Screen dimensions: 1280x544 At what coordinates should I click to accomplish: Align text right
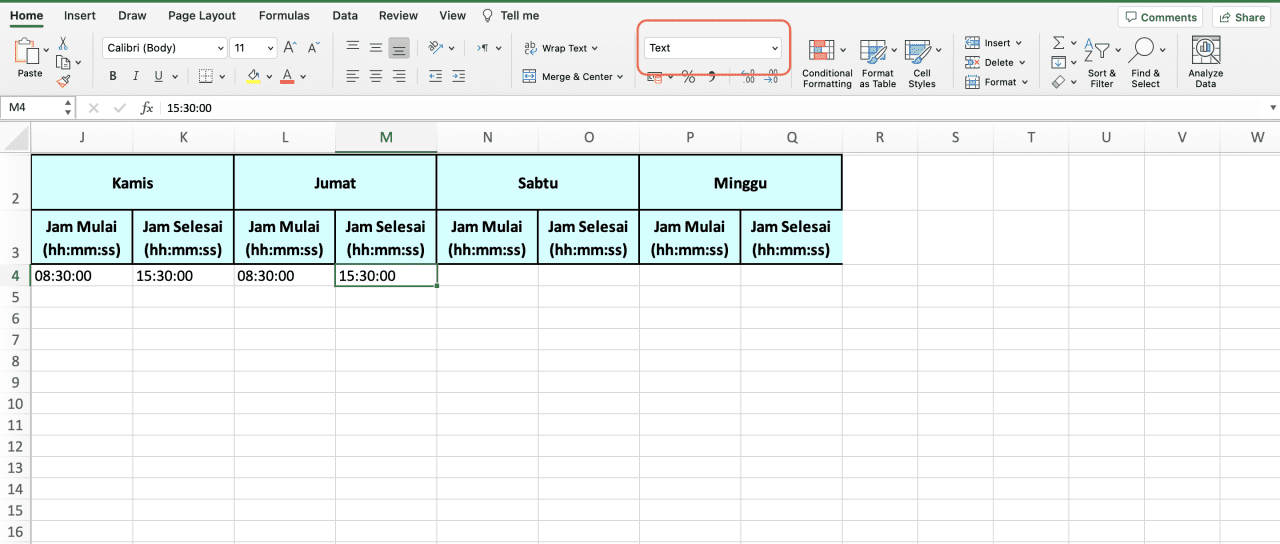399,76
